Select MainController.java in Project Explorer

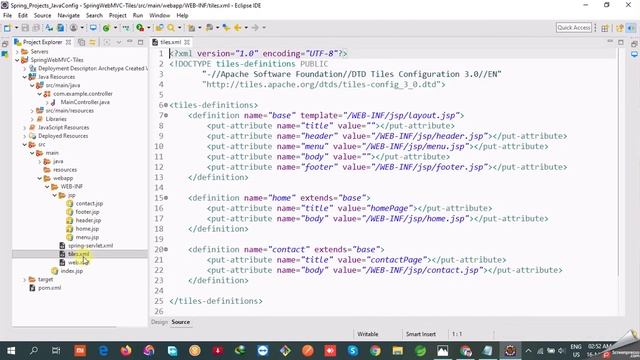(x=85, y=102)
